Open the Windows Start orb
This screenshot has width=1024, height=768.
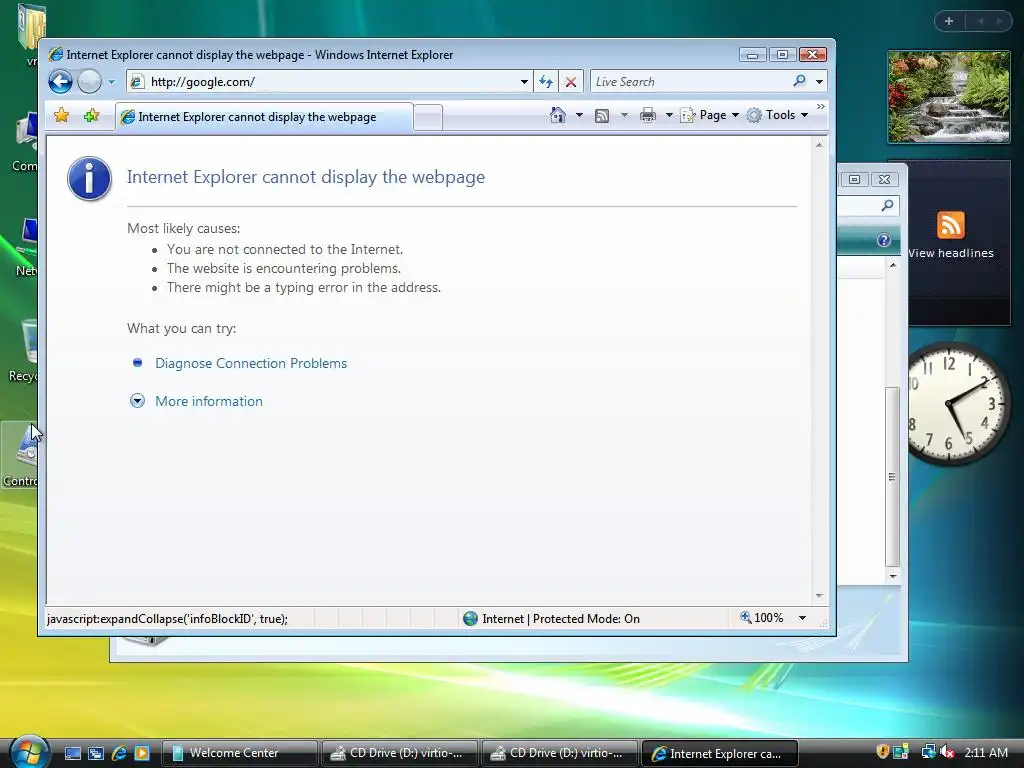(27, 752)
